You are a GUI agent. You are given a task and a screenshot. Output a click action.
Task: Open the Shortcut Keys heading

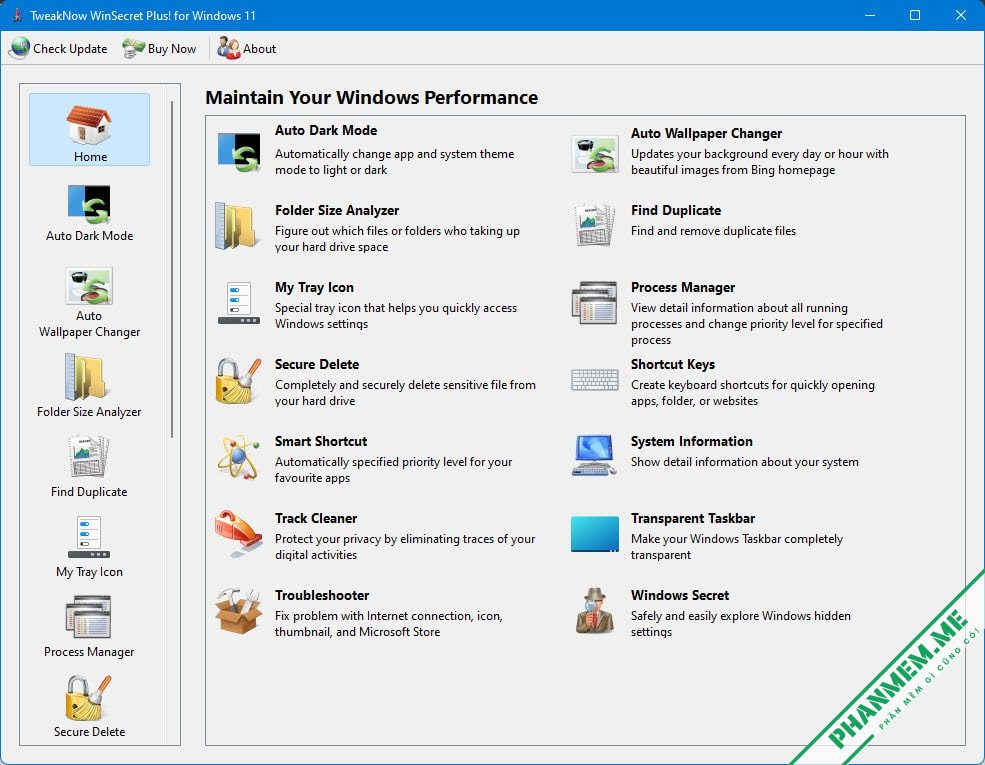click(x=673, y=364)
